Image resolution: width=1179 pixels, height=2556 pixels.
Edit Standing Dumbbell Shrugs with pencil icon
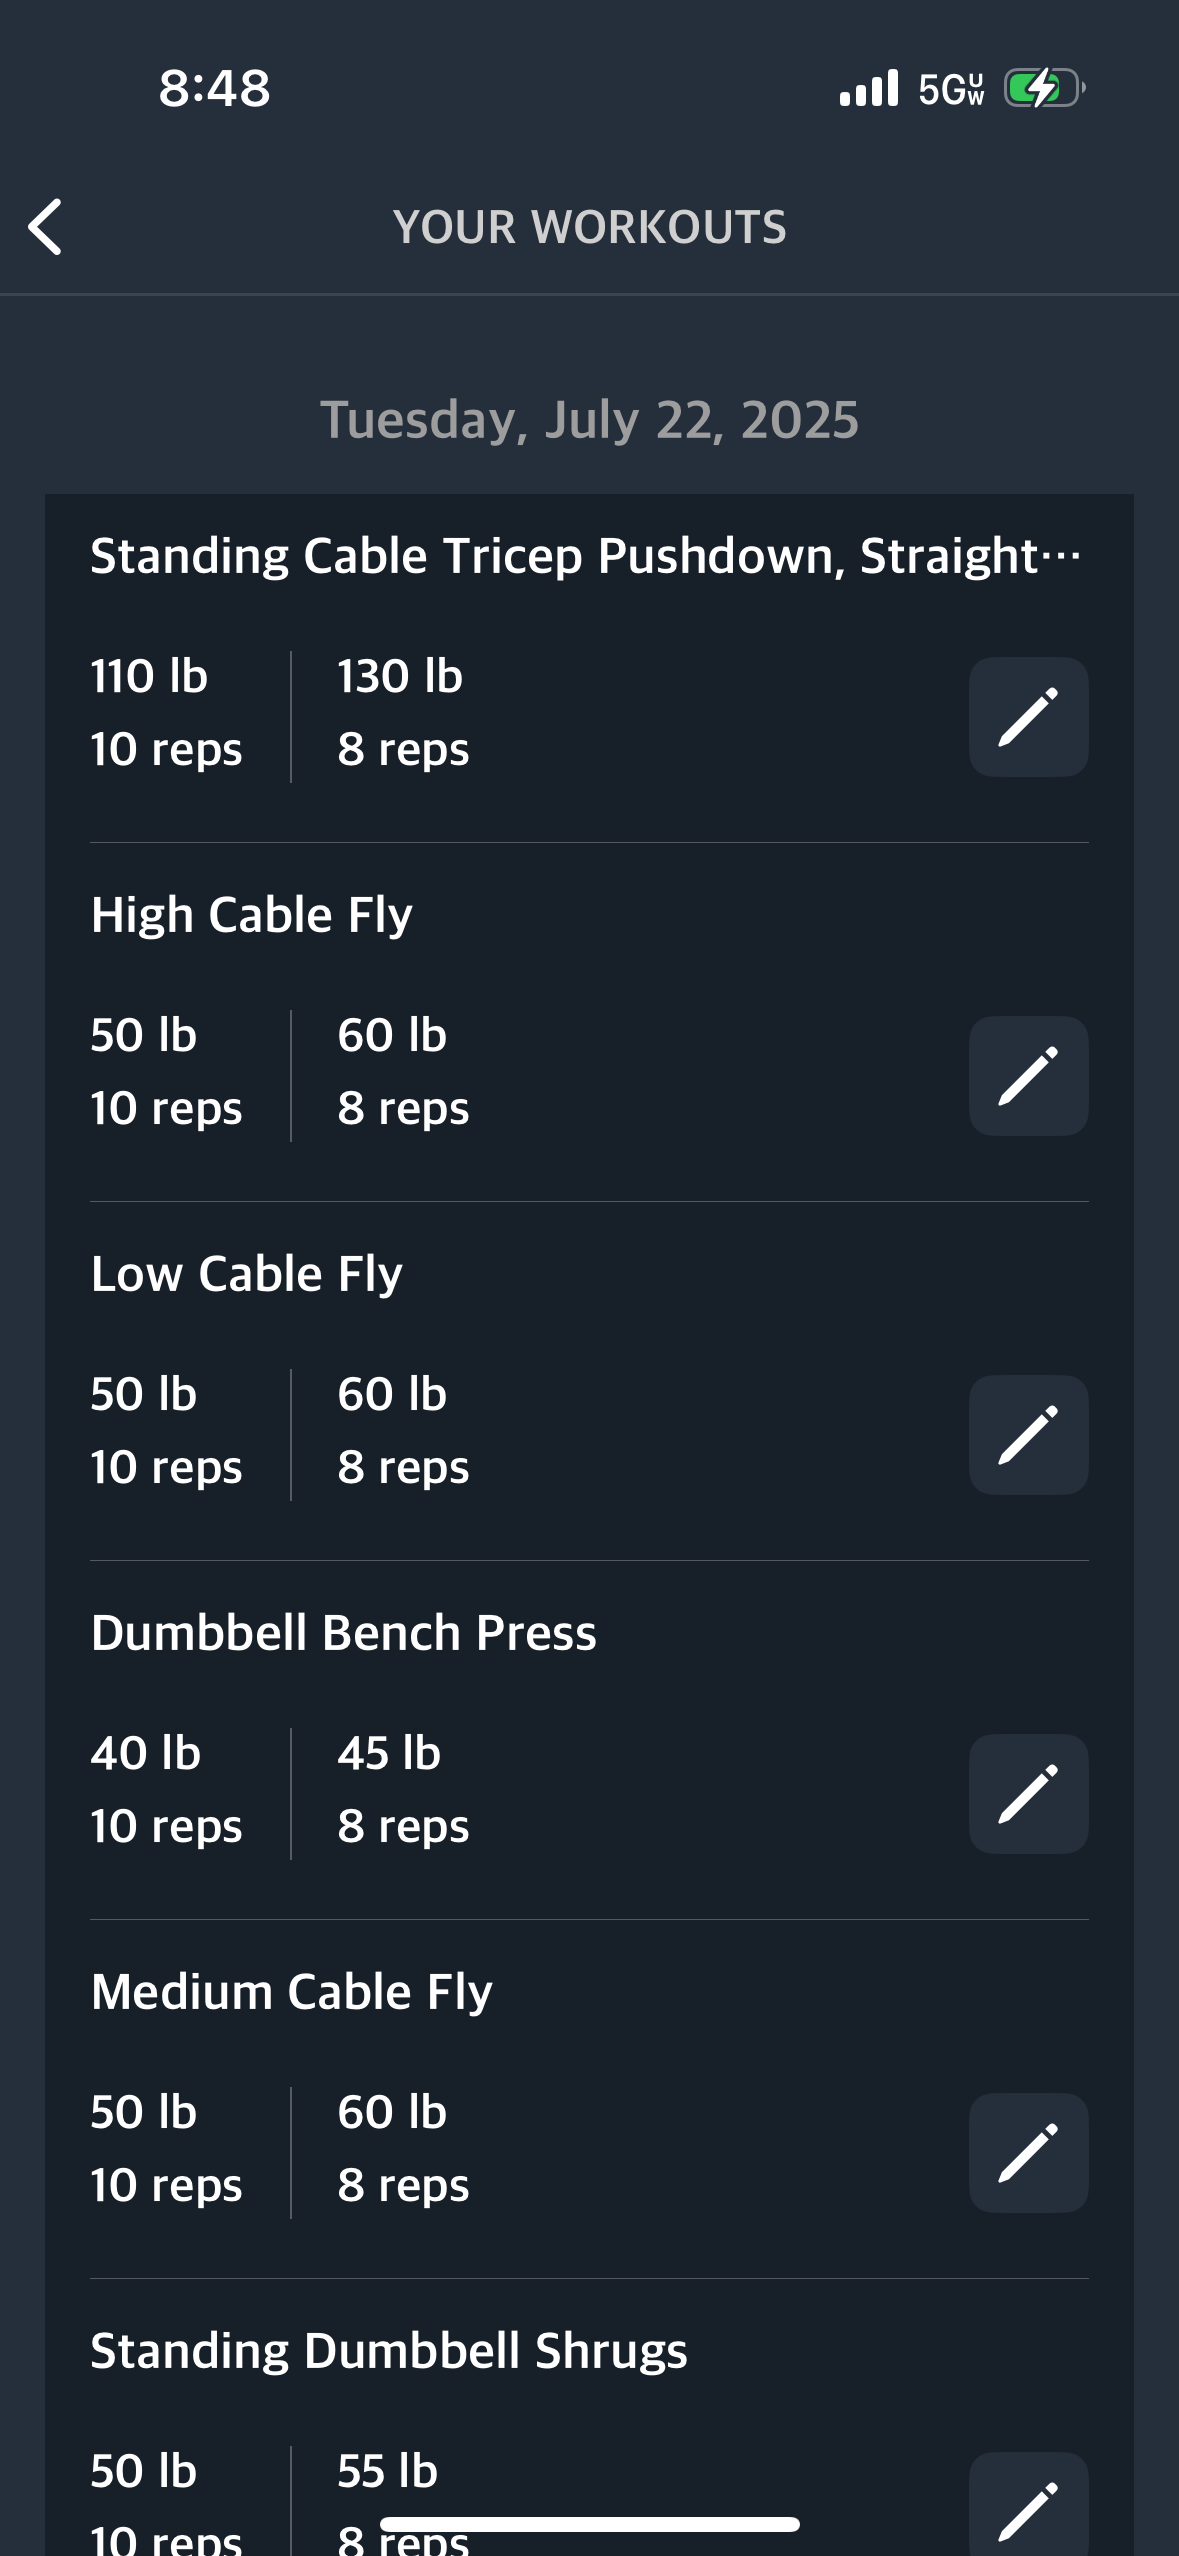[1028, 2504]
